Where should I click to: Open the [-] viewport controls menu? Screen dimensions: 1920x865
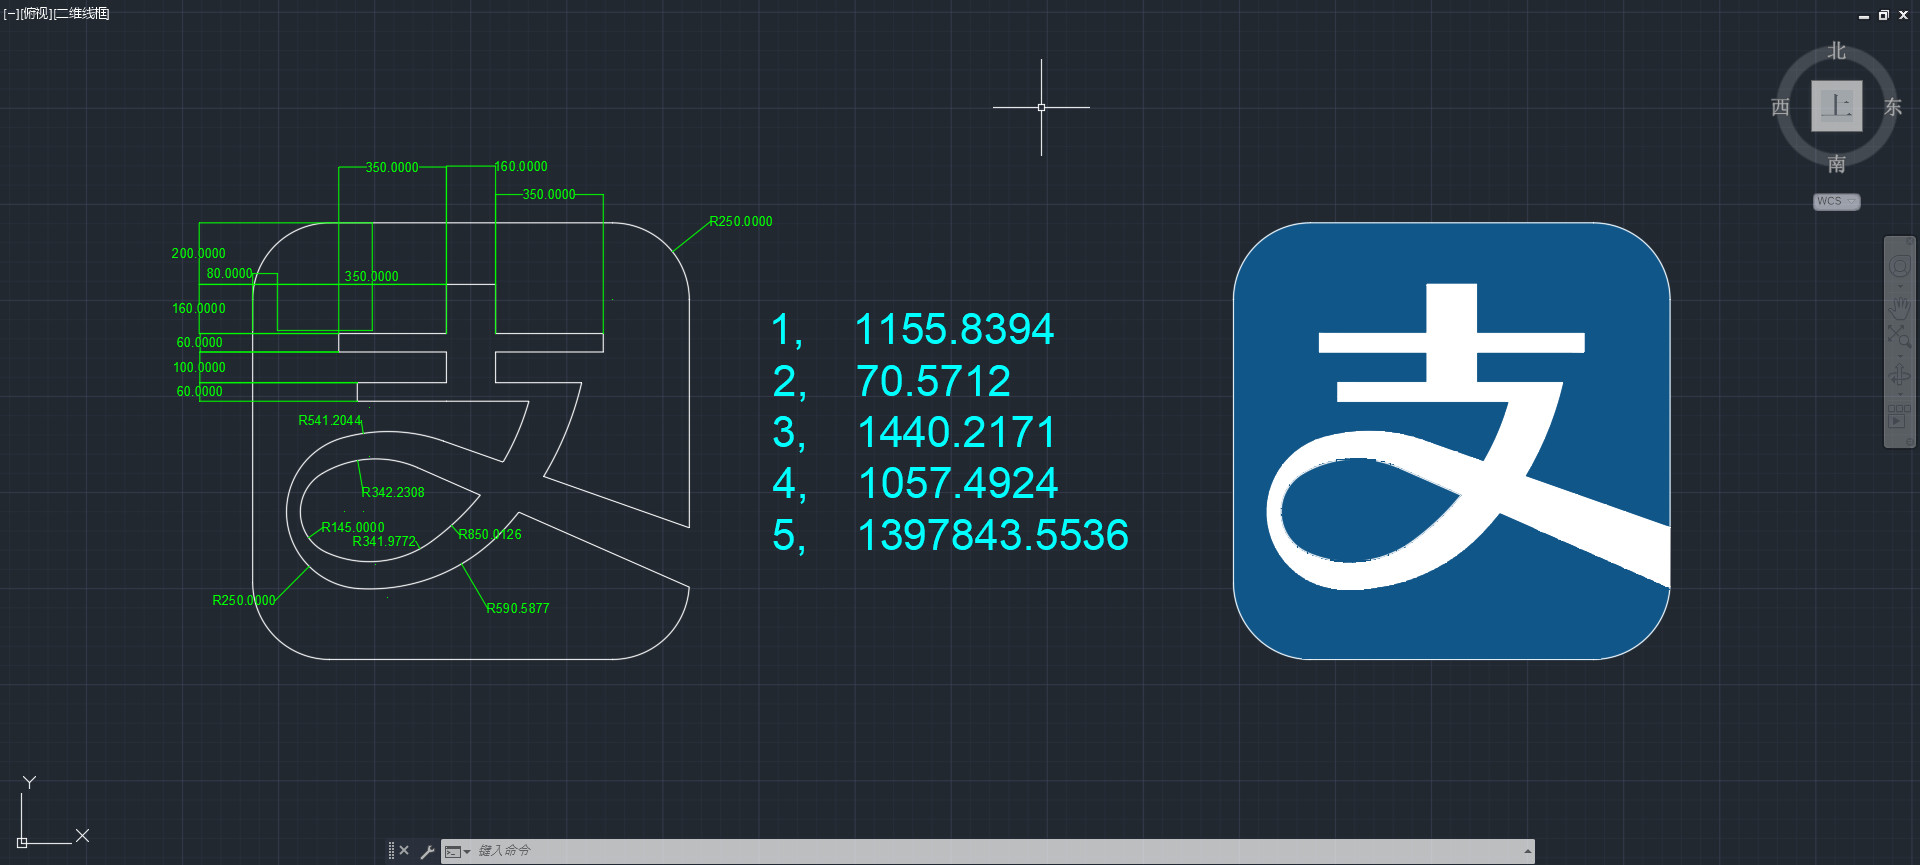click(11, 14)
